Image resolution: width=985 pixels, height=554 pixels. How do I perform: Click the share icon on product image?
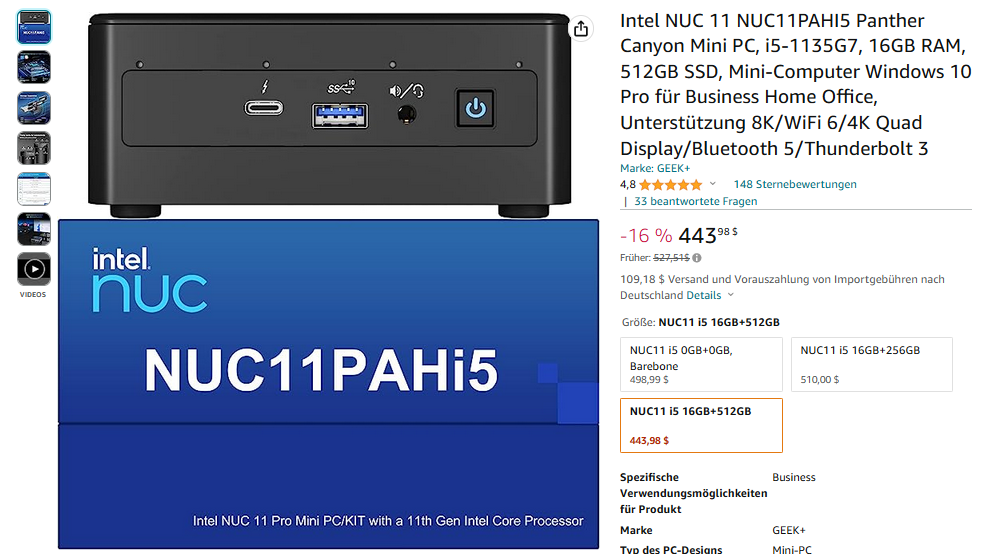pos(581,29)
